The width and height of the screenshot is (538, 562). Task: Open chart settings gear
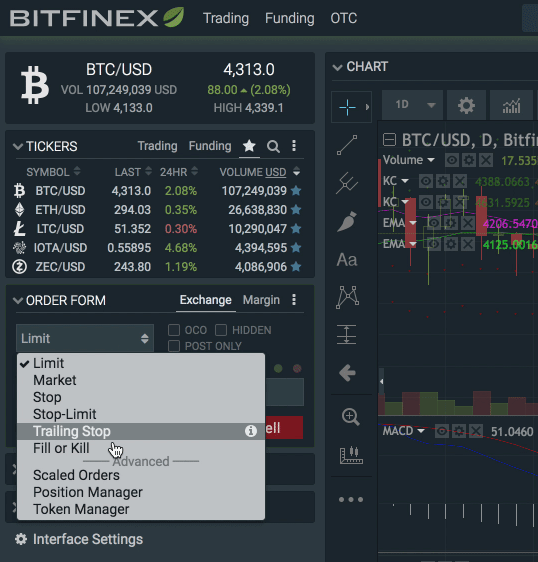click(466, 105)
